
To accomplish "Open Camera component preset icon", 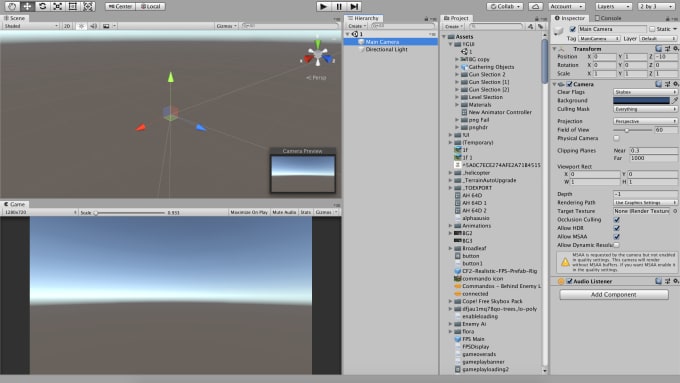I will pos(667,84).
